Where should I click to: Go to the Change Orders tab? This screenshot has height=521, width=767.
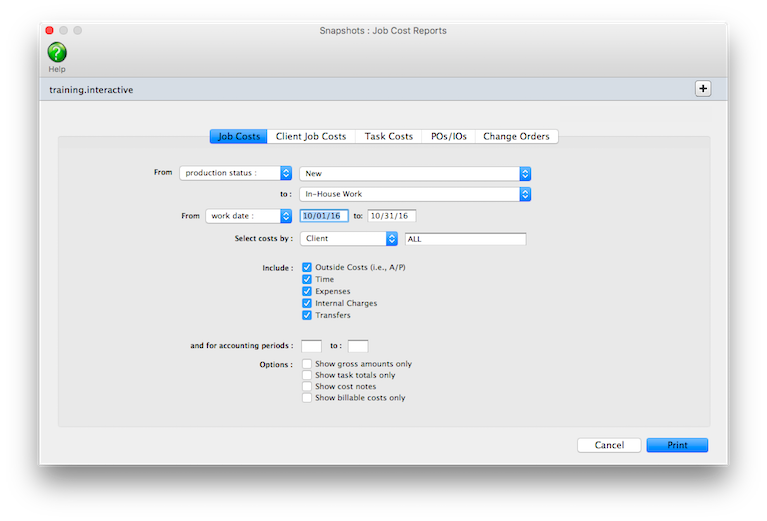pyautogui.click(x=516, y=136)
